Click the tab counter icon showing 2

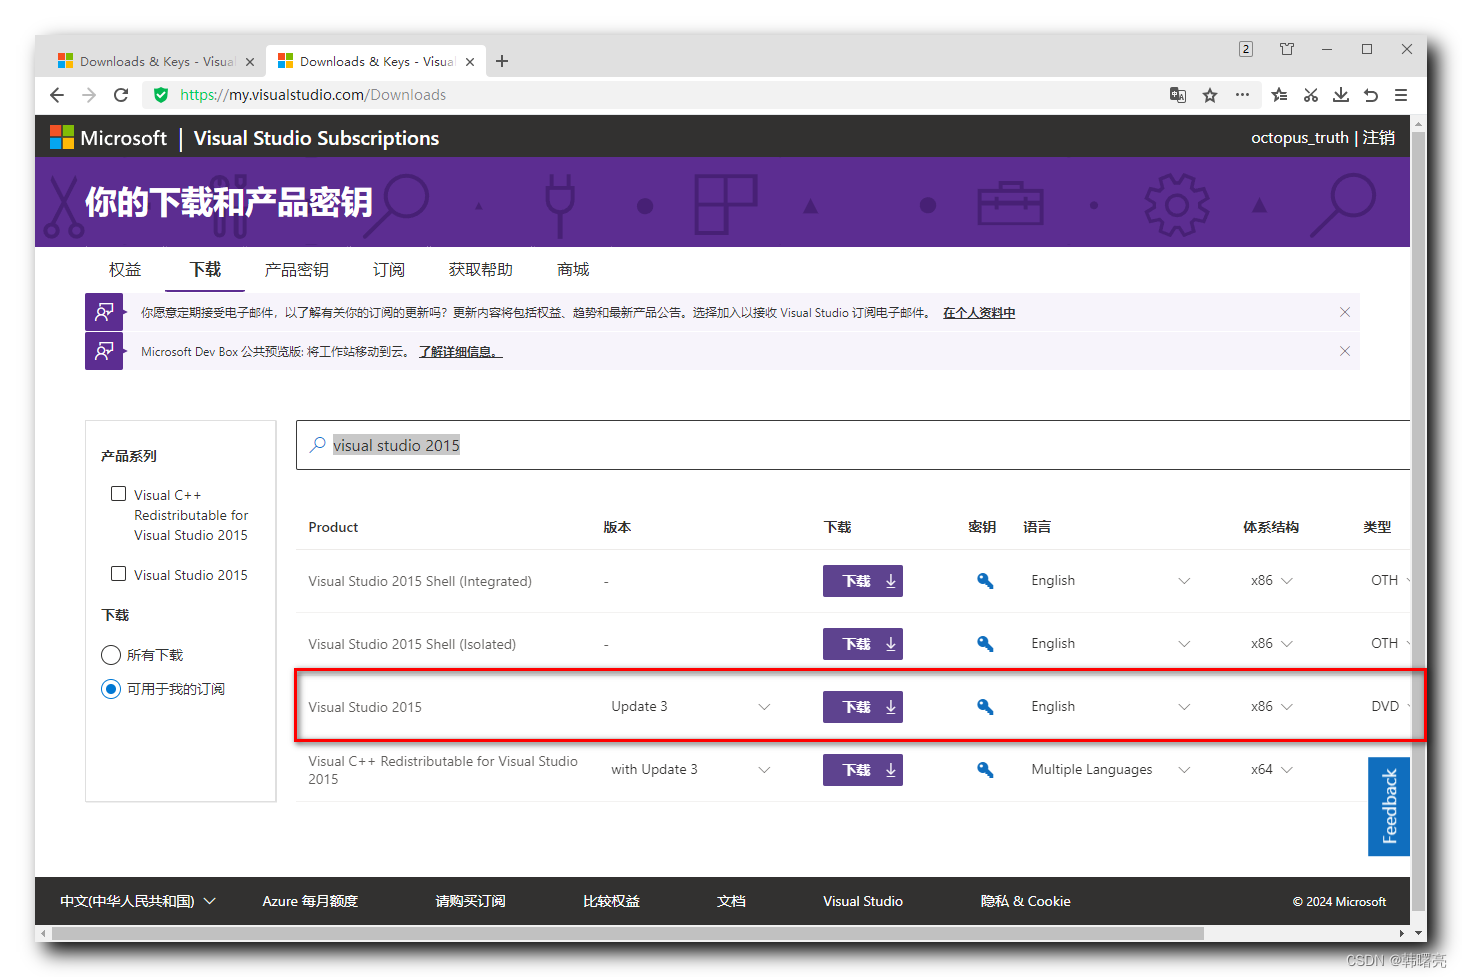[x=1246, y=49]
